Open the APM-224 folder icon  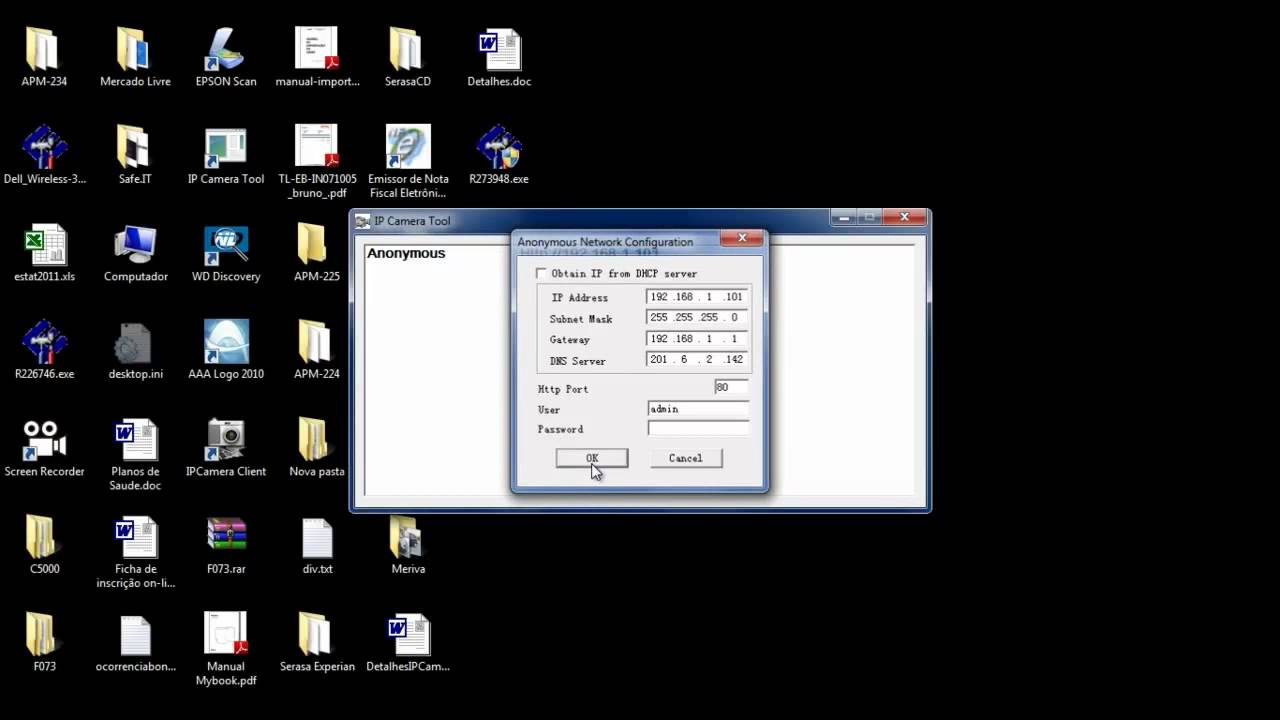317,342
